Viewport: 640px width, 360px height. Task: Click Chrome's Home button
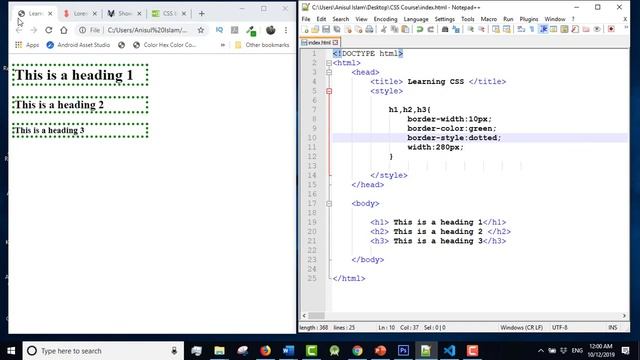click(x=64, y=30)
